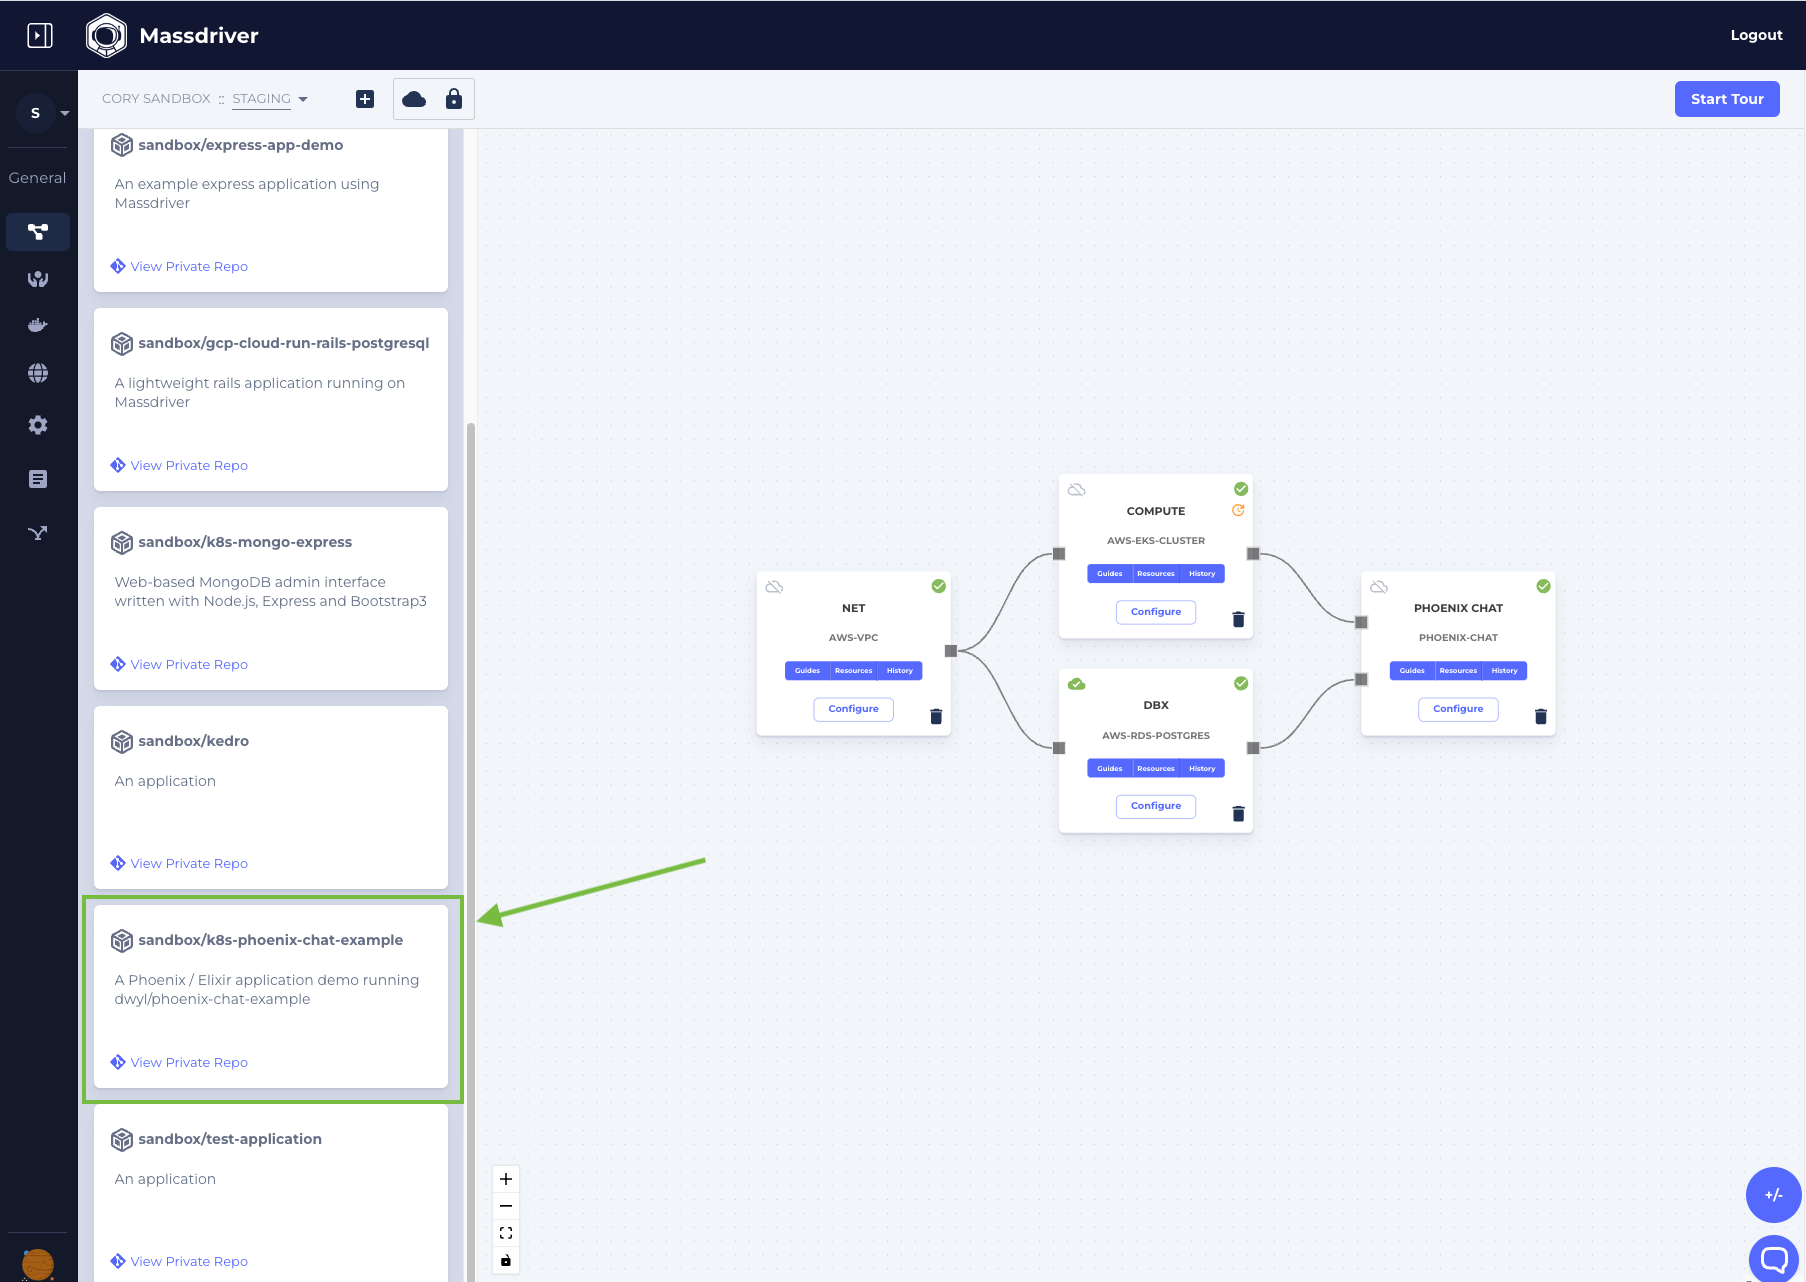
Task: Click the orange refresh icon on COMPUTE
Action: (x=1238, y=510)
